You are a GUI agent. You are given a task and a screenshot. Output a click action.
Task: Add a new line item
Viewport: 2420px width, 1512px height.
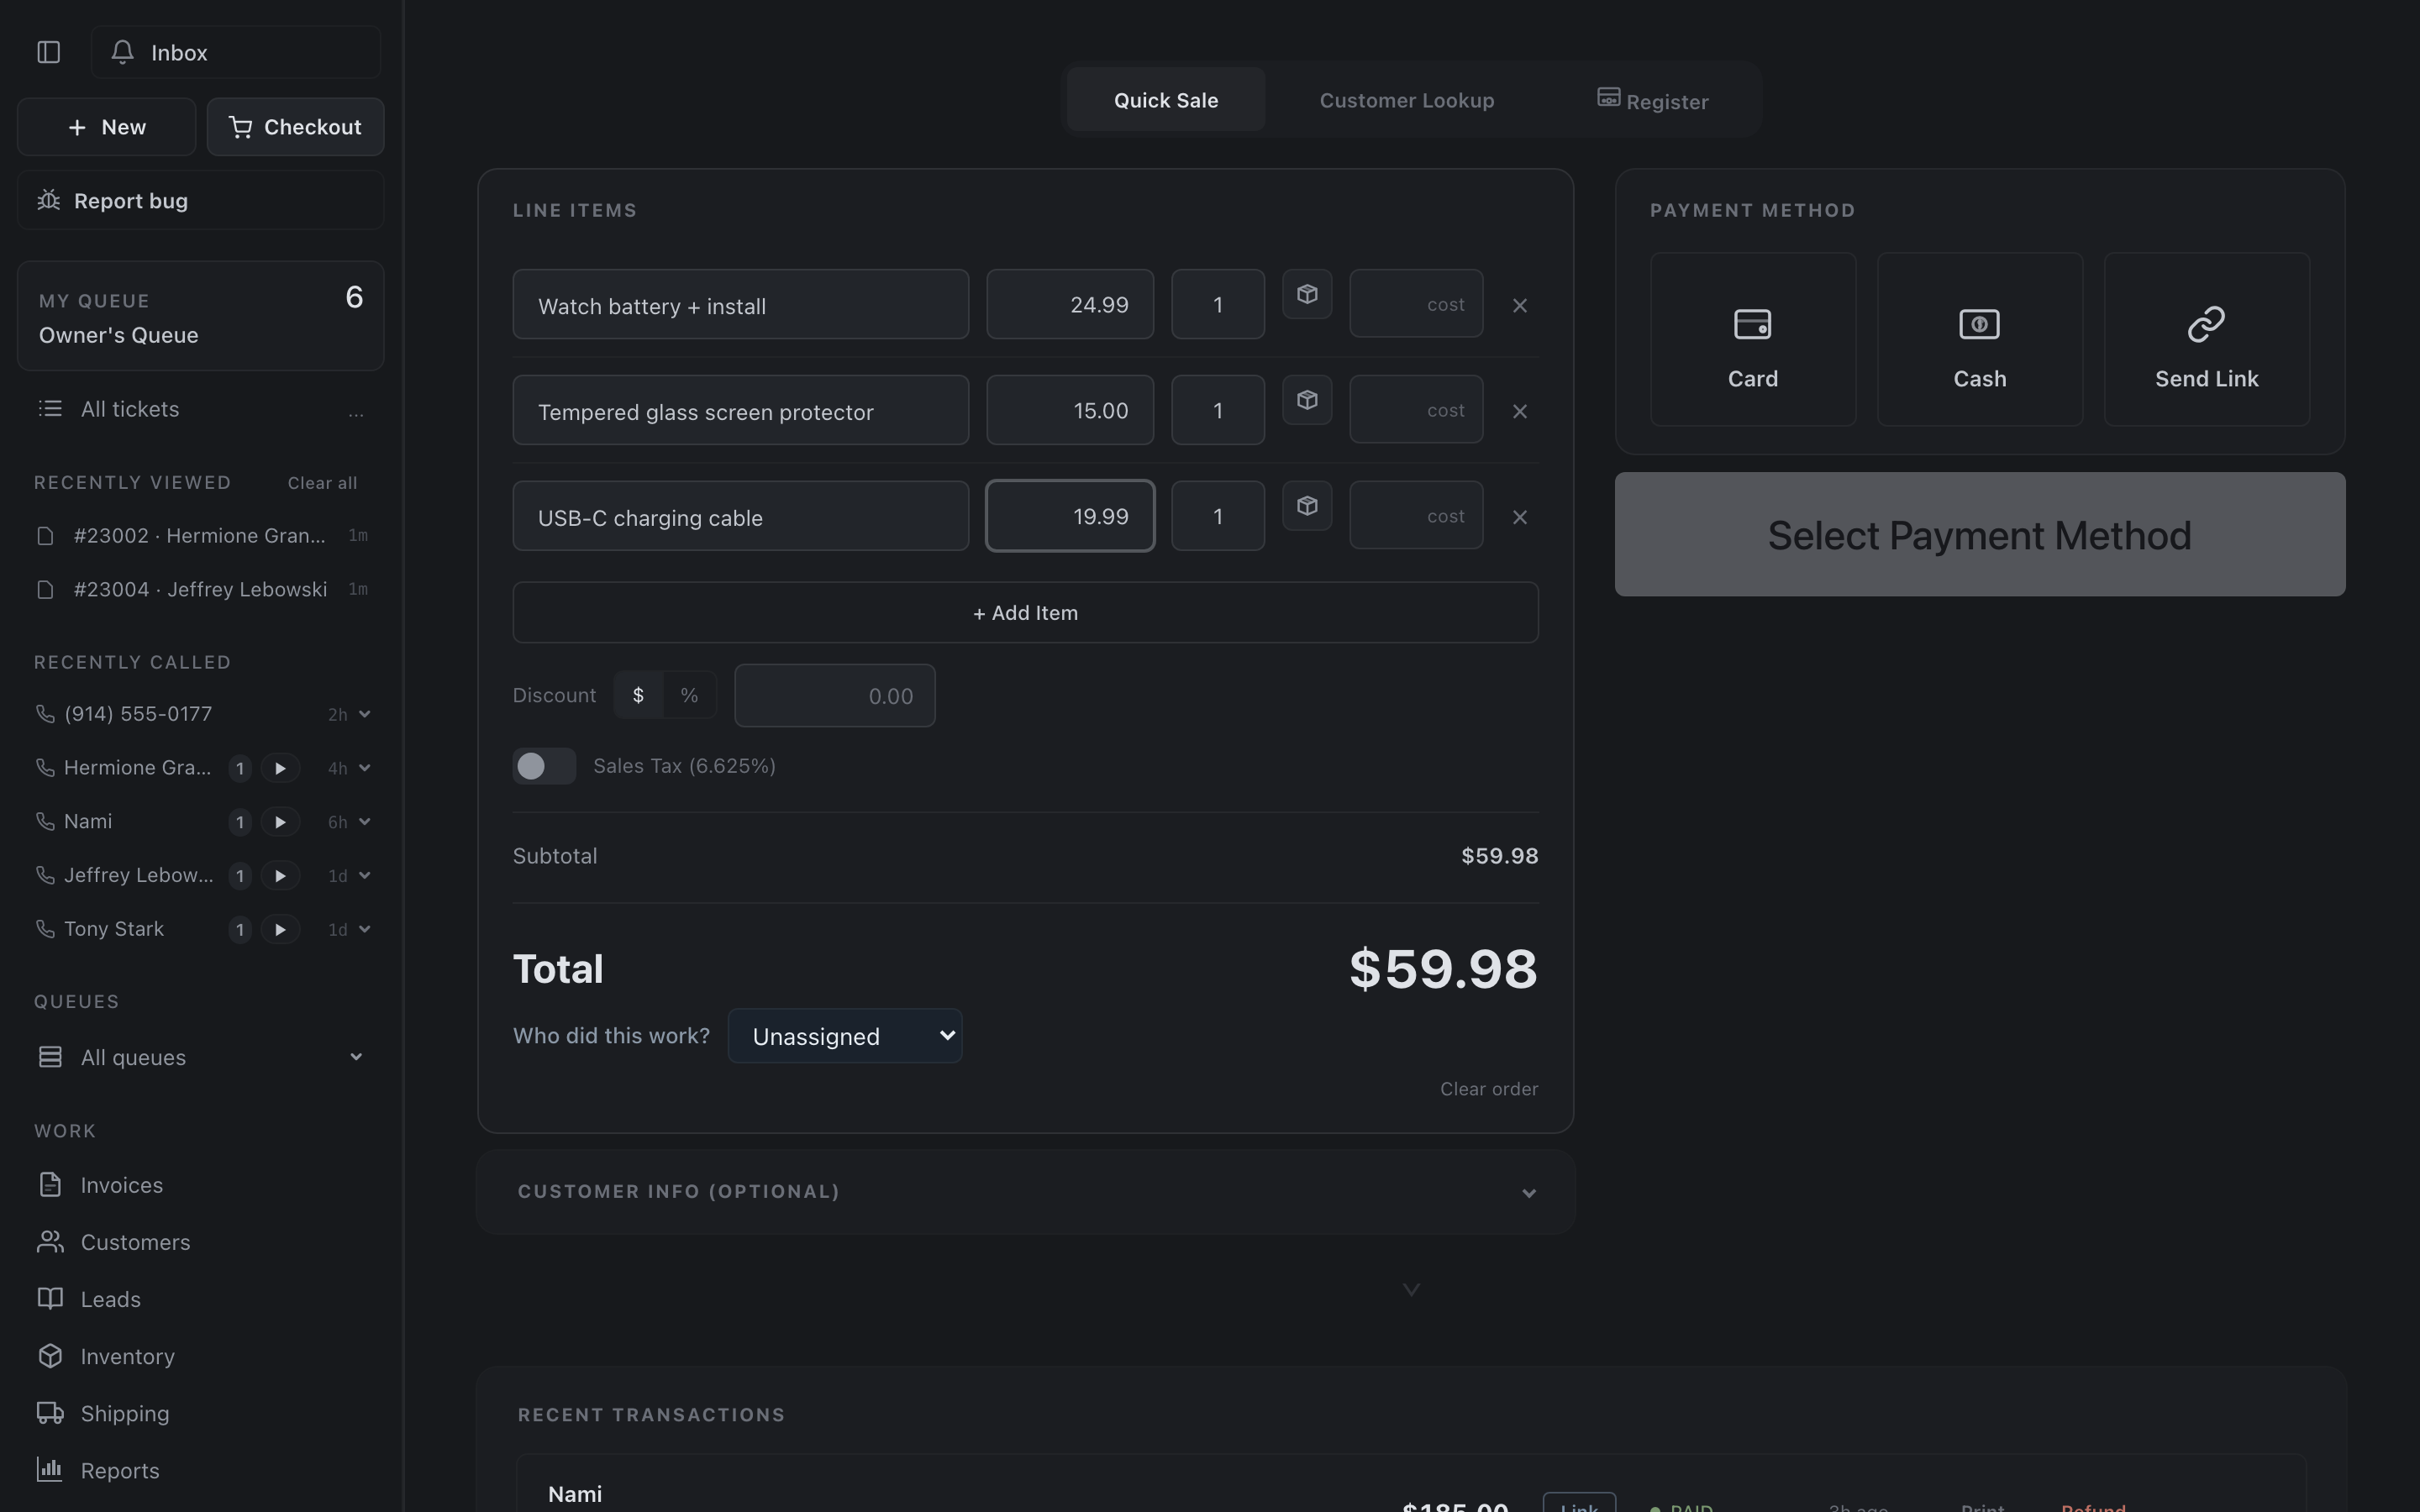pos(1025,613)
